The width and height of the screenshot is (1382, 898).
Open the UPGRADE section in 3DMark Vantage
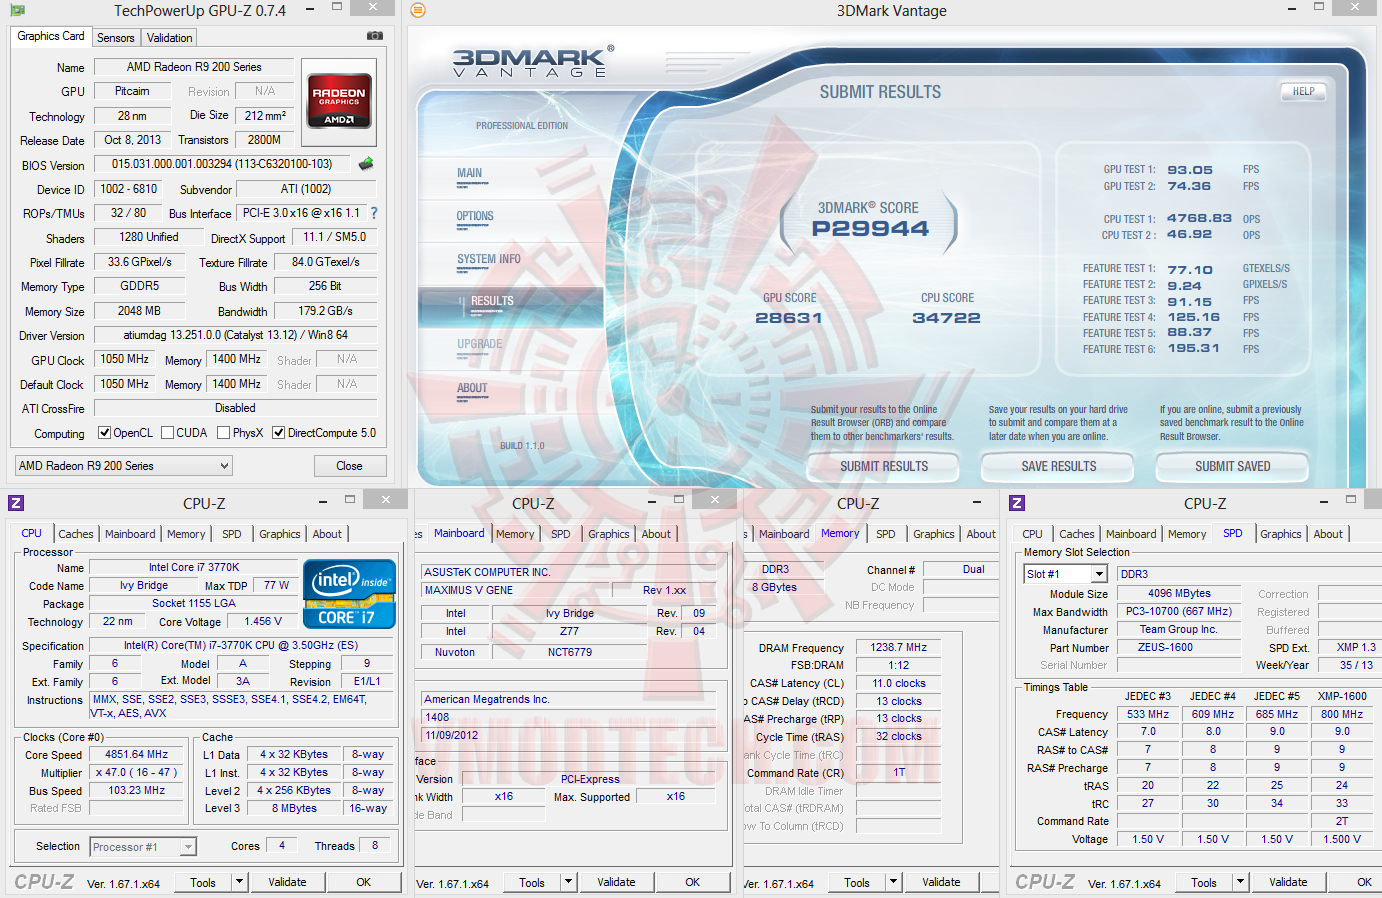point(480,344)
